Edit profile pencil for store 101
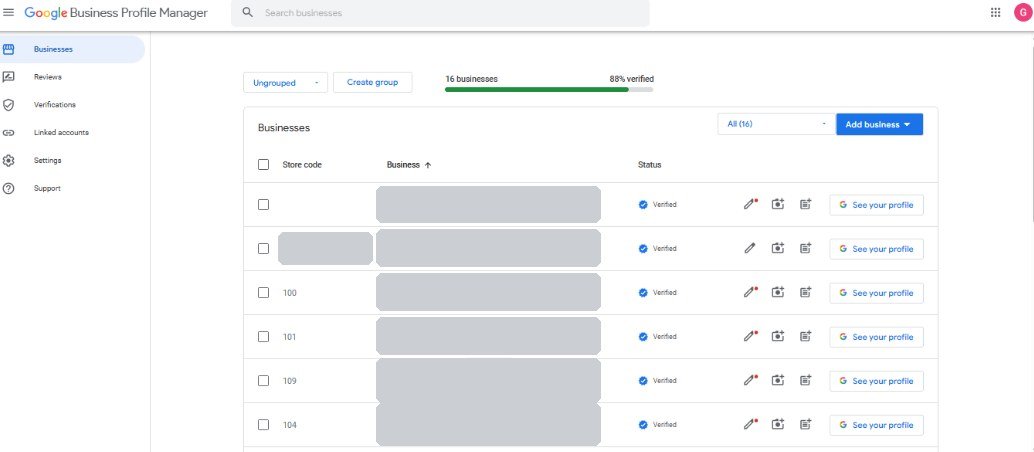 click(750, 337)
